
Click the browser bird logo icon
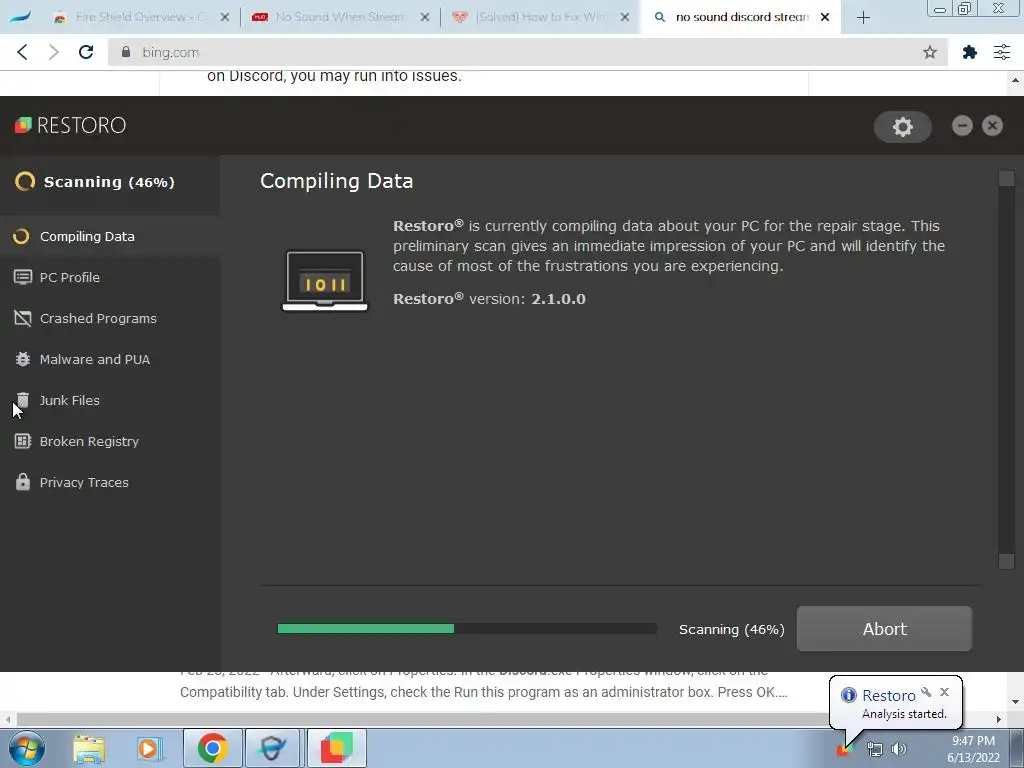20,16
